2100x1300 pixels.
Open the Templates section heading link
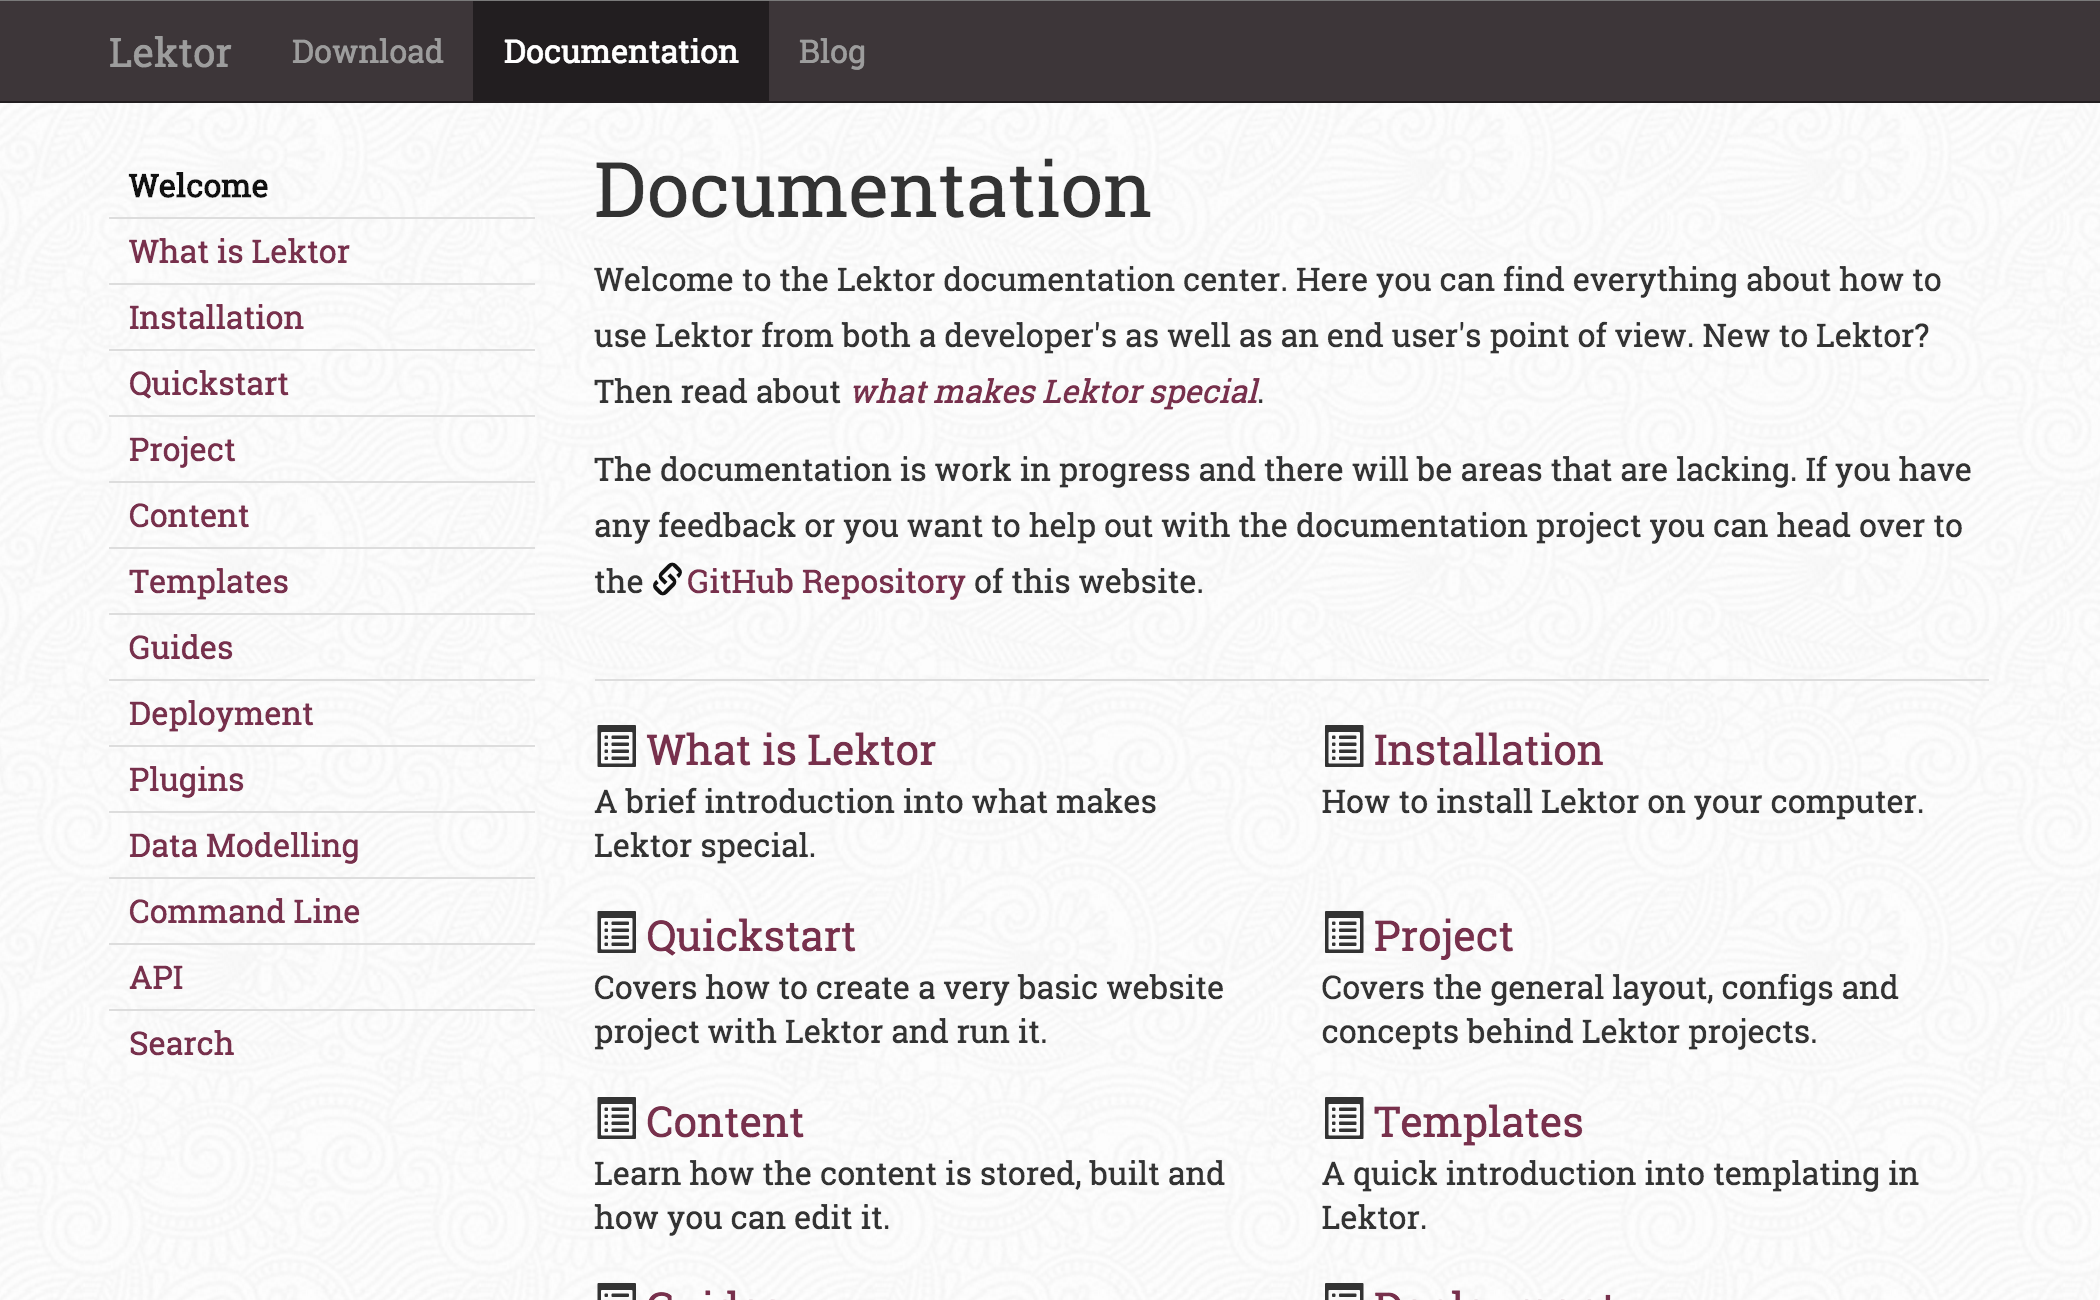click(x=1478, y=1122)
